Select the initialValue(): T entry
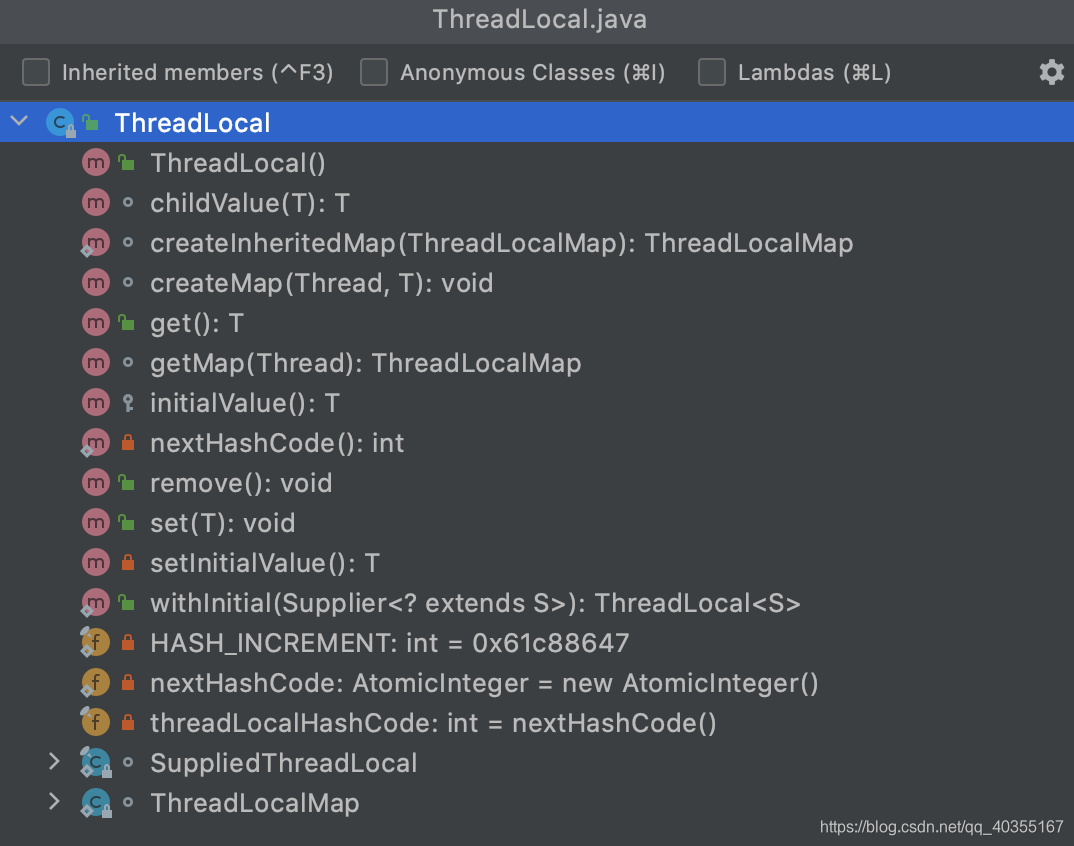The height and width of the screenshot is (846, 1074). pos(244,402)
